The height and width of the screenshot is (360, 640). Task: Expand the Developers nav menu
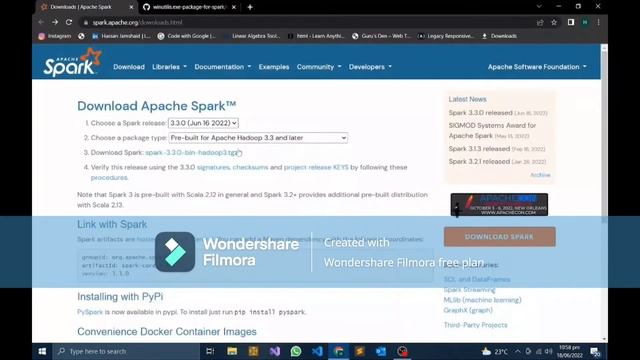tap(370, 67)
